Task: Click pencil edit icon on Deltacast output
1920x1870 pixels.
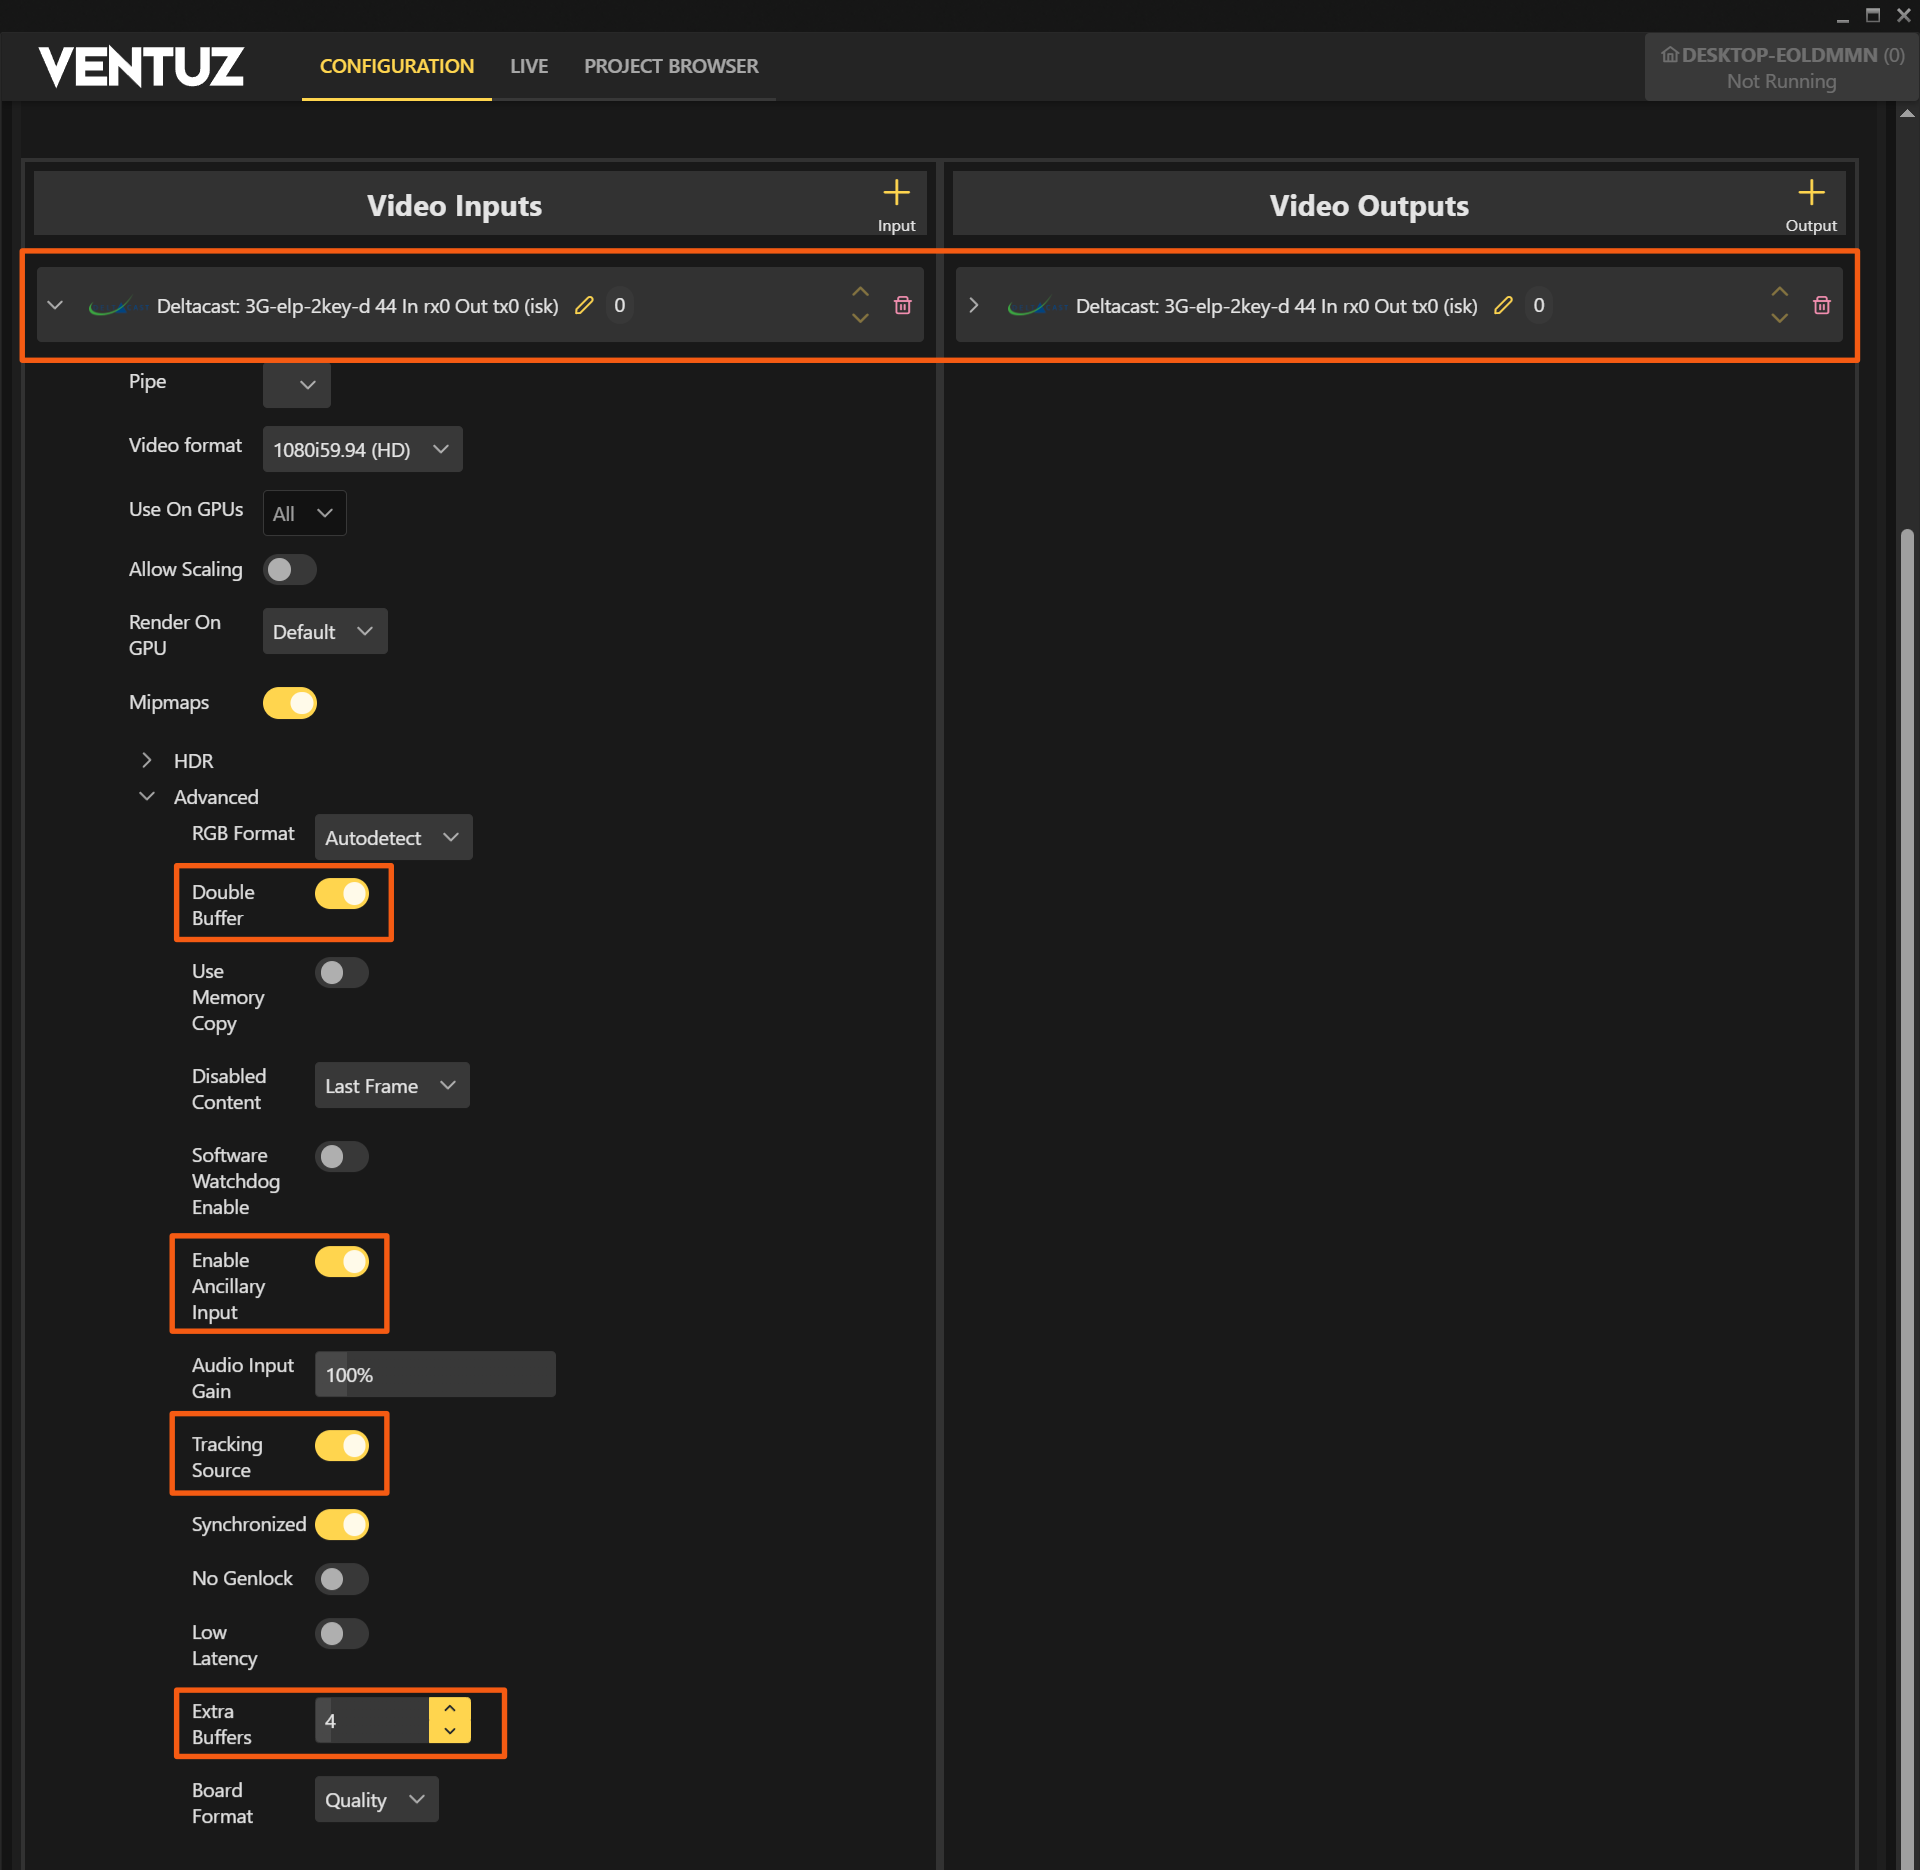Action: (1503, 306)
